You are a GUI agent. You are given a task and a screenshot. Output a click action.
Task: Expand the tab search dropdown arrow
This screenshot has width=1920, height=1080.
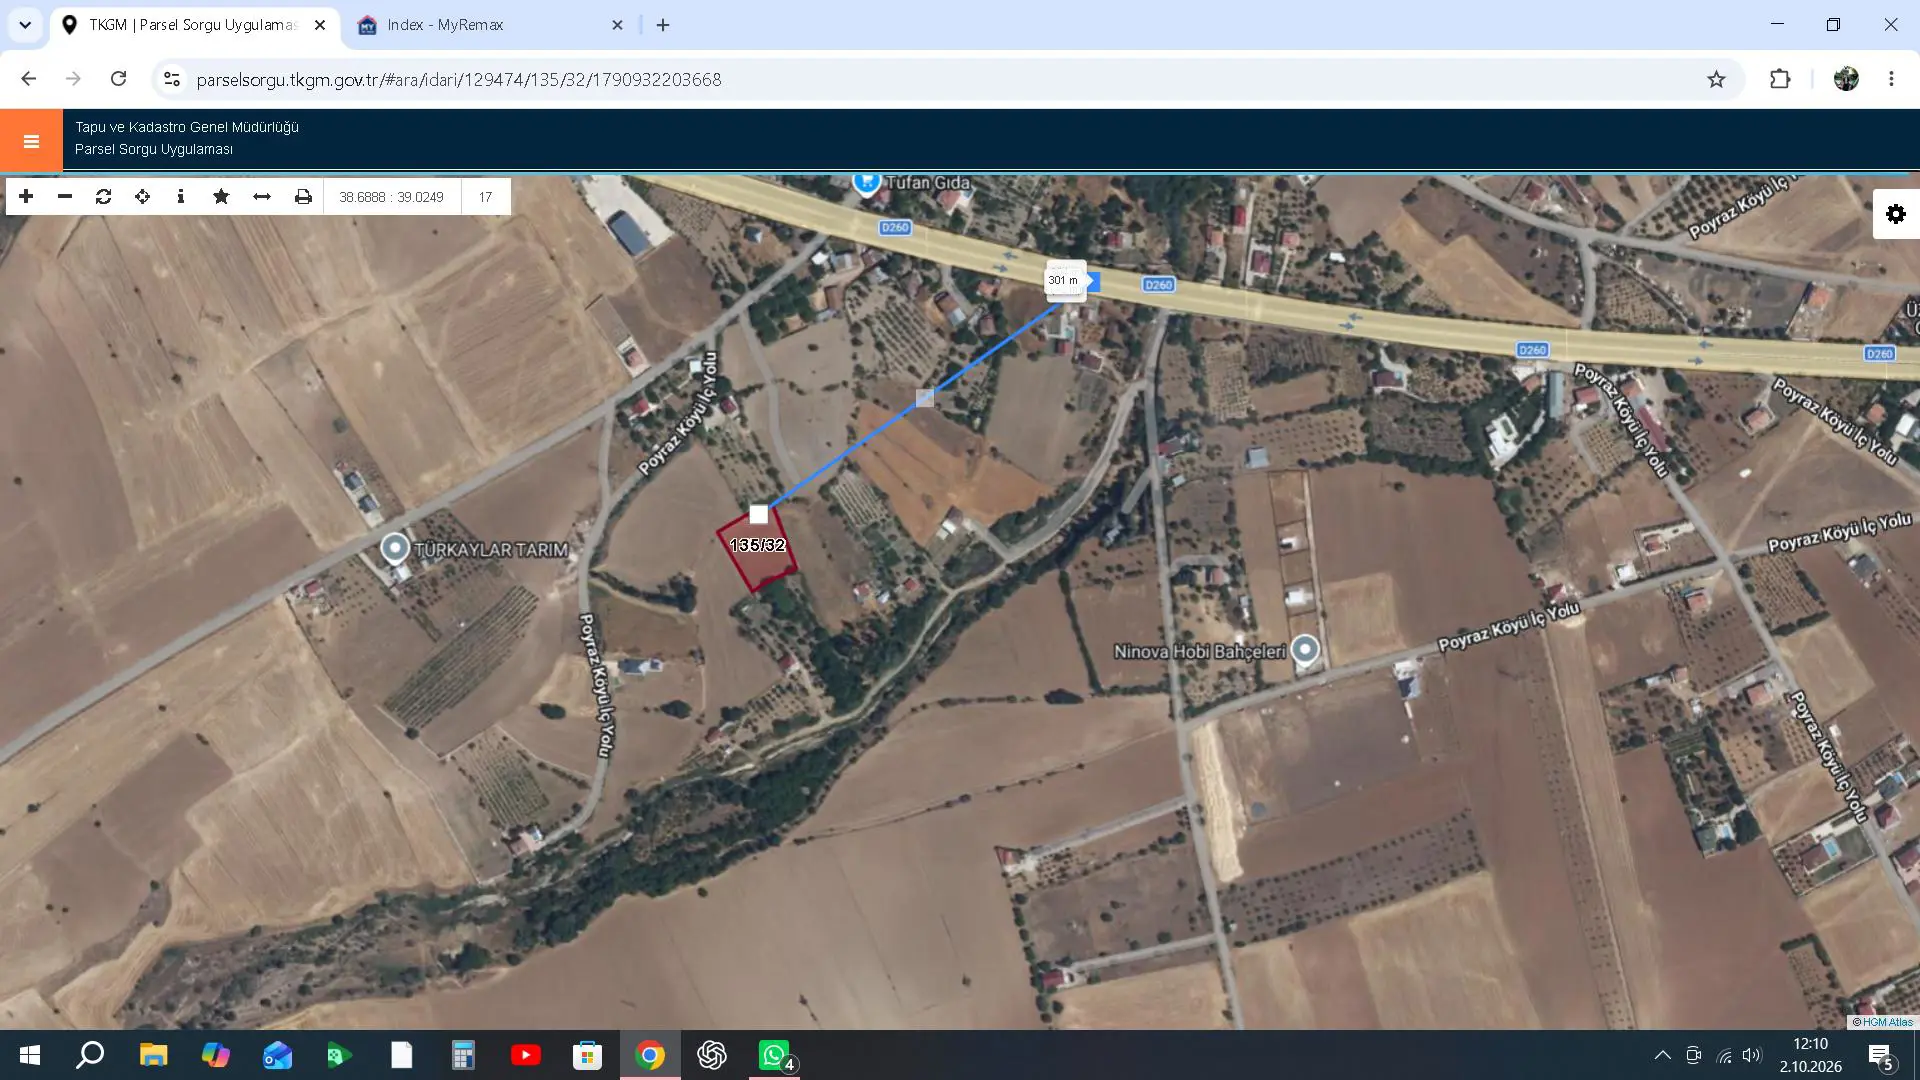point(25,25)
